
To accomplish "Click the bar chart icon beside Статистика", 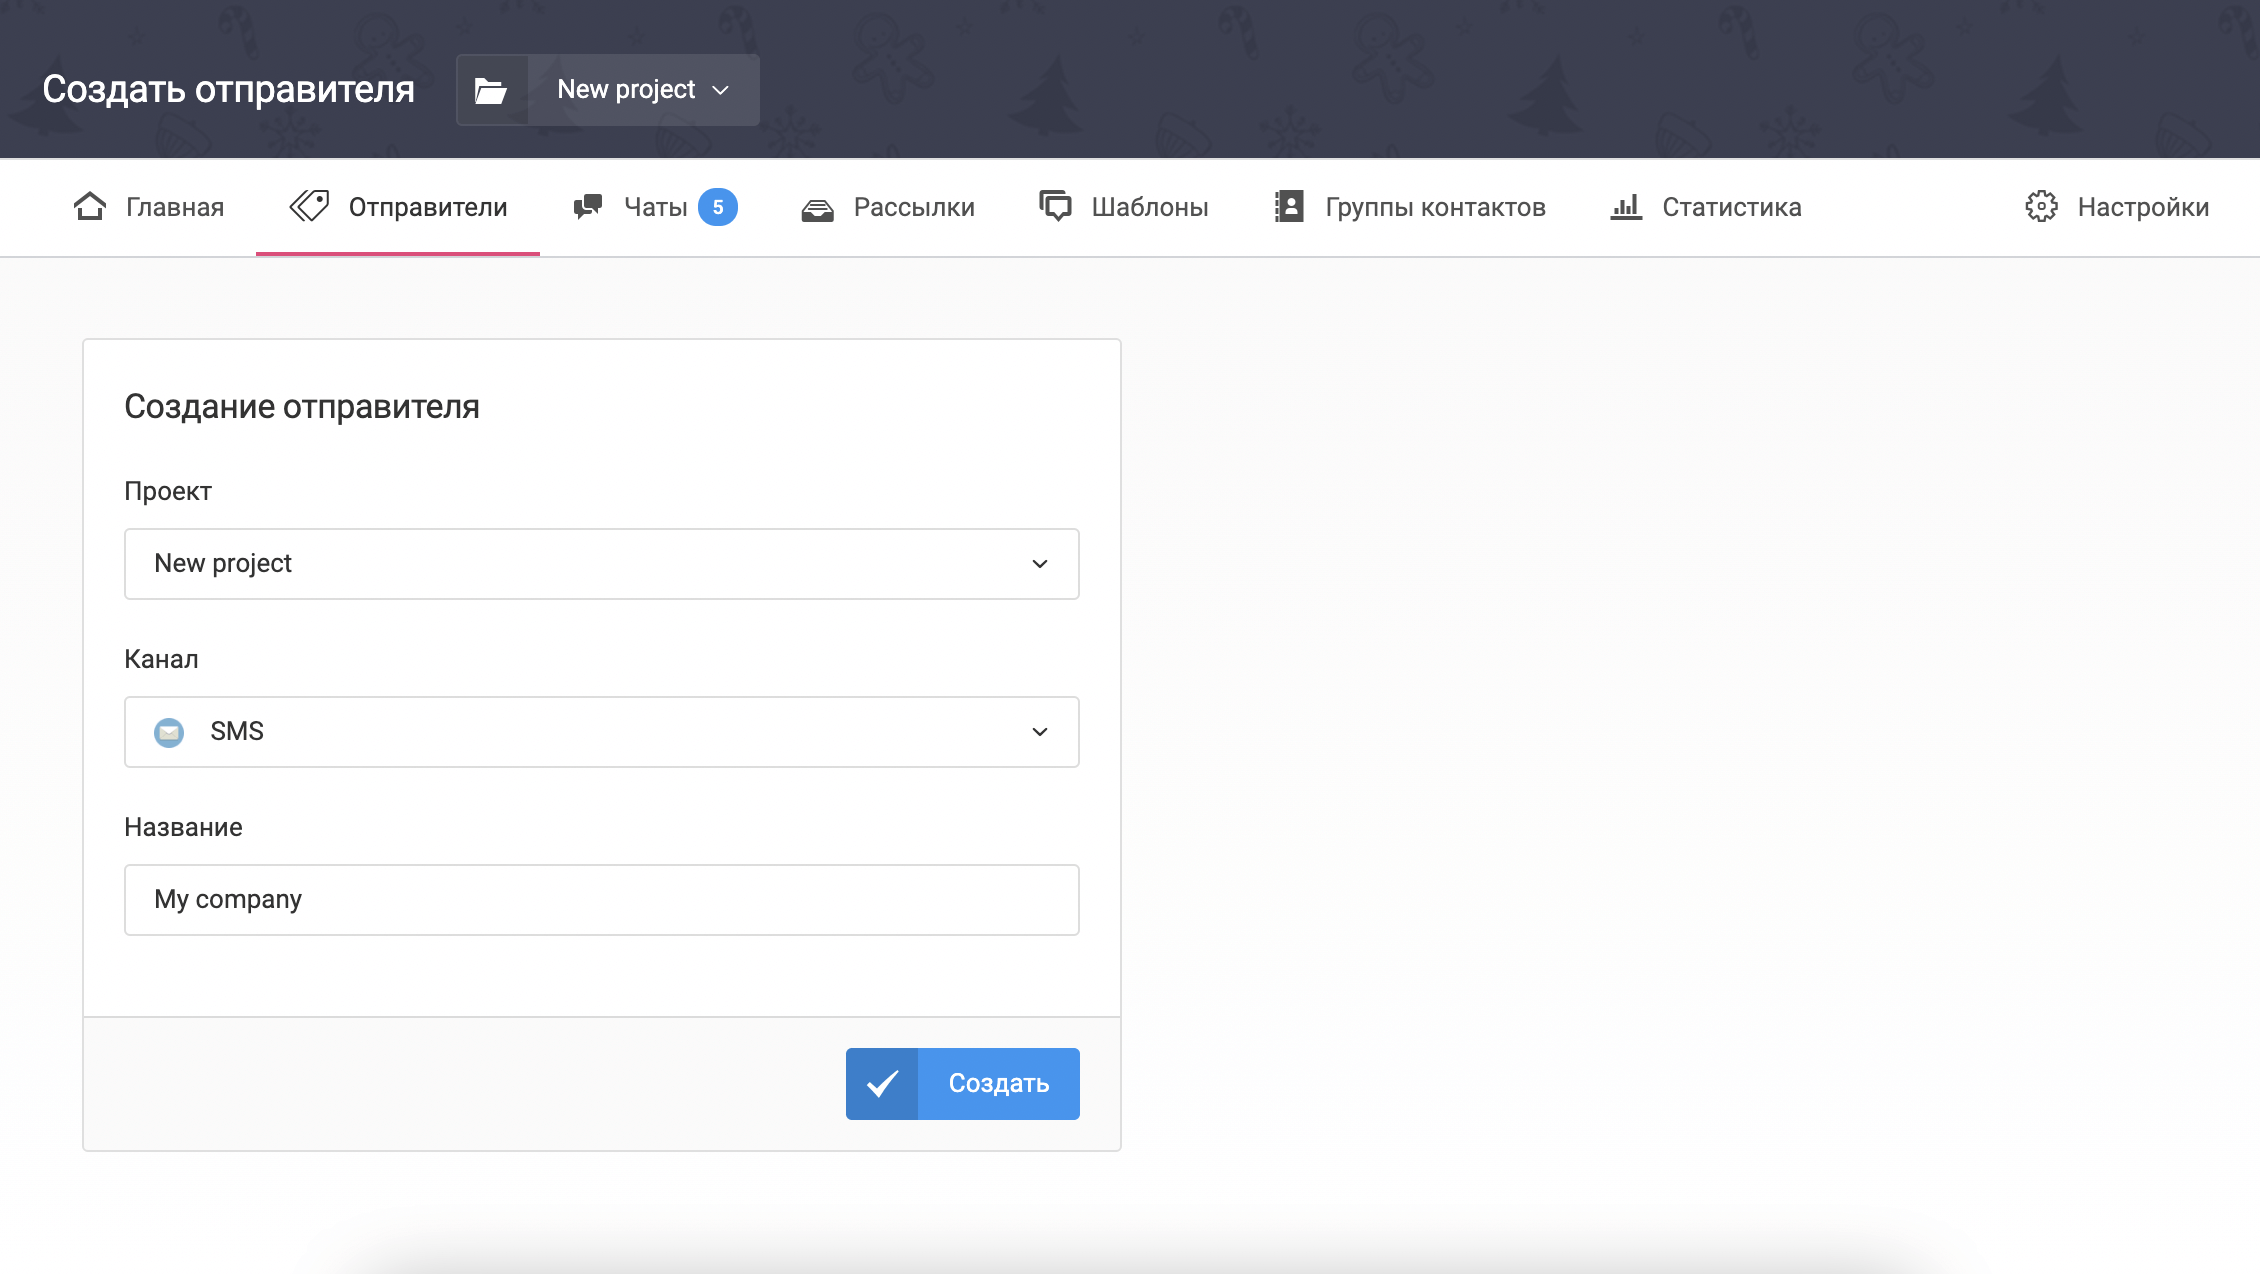I will point(1626,207).
